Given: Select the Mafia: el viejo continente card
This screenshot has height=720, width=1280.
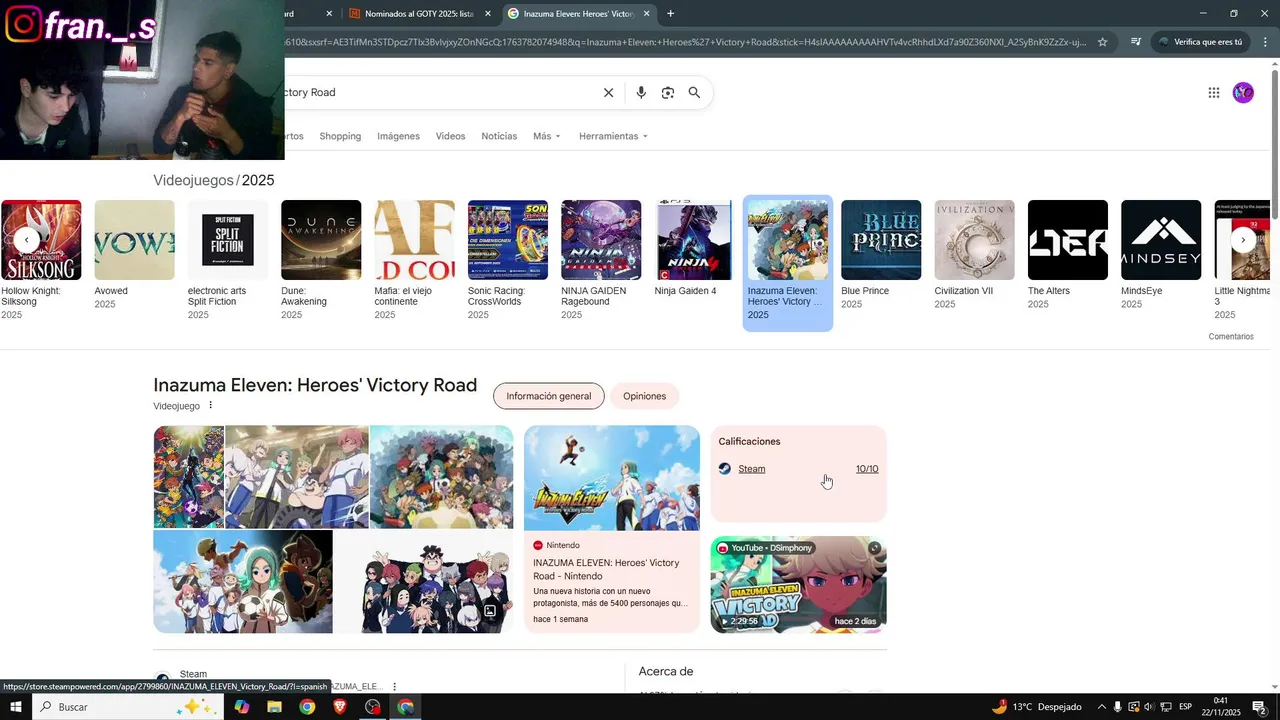Looking at the screenshot, I should [414, 260].
